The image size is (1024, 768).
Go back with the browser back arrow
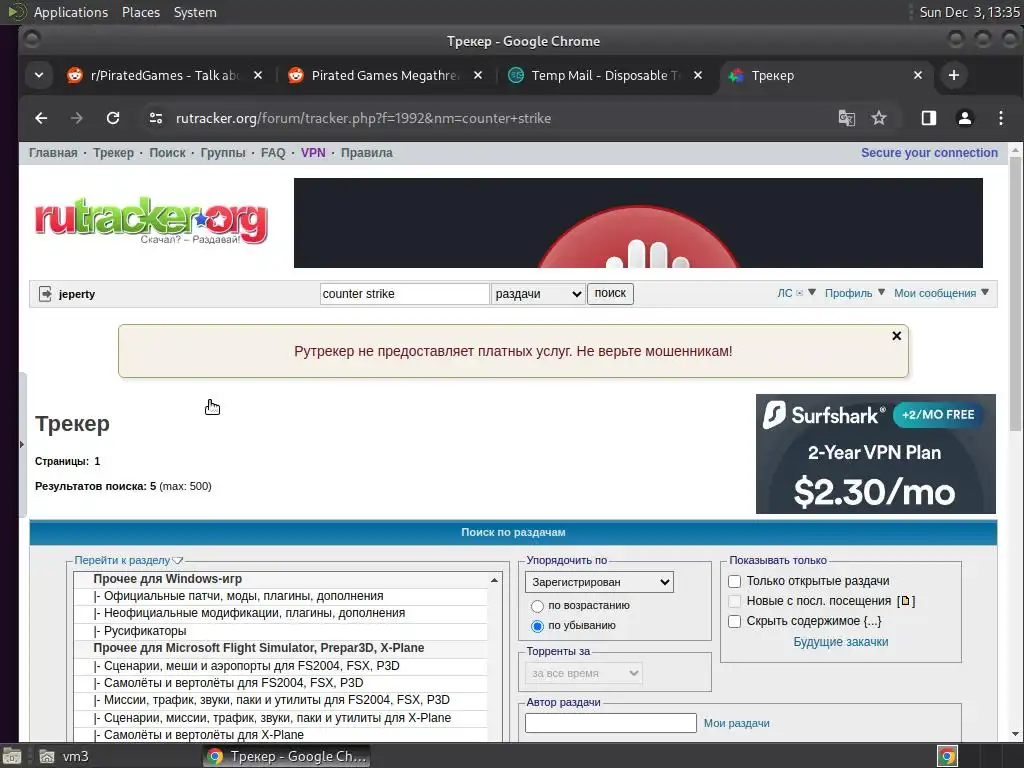[x=41, y=118]
